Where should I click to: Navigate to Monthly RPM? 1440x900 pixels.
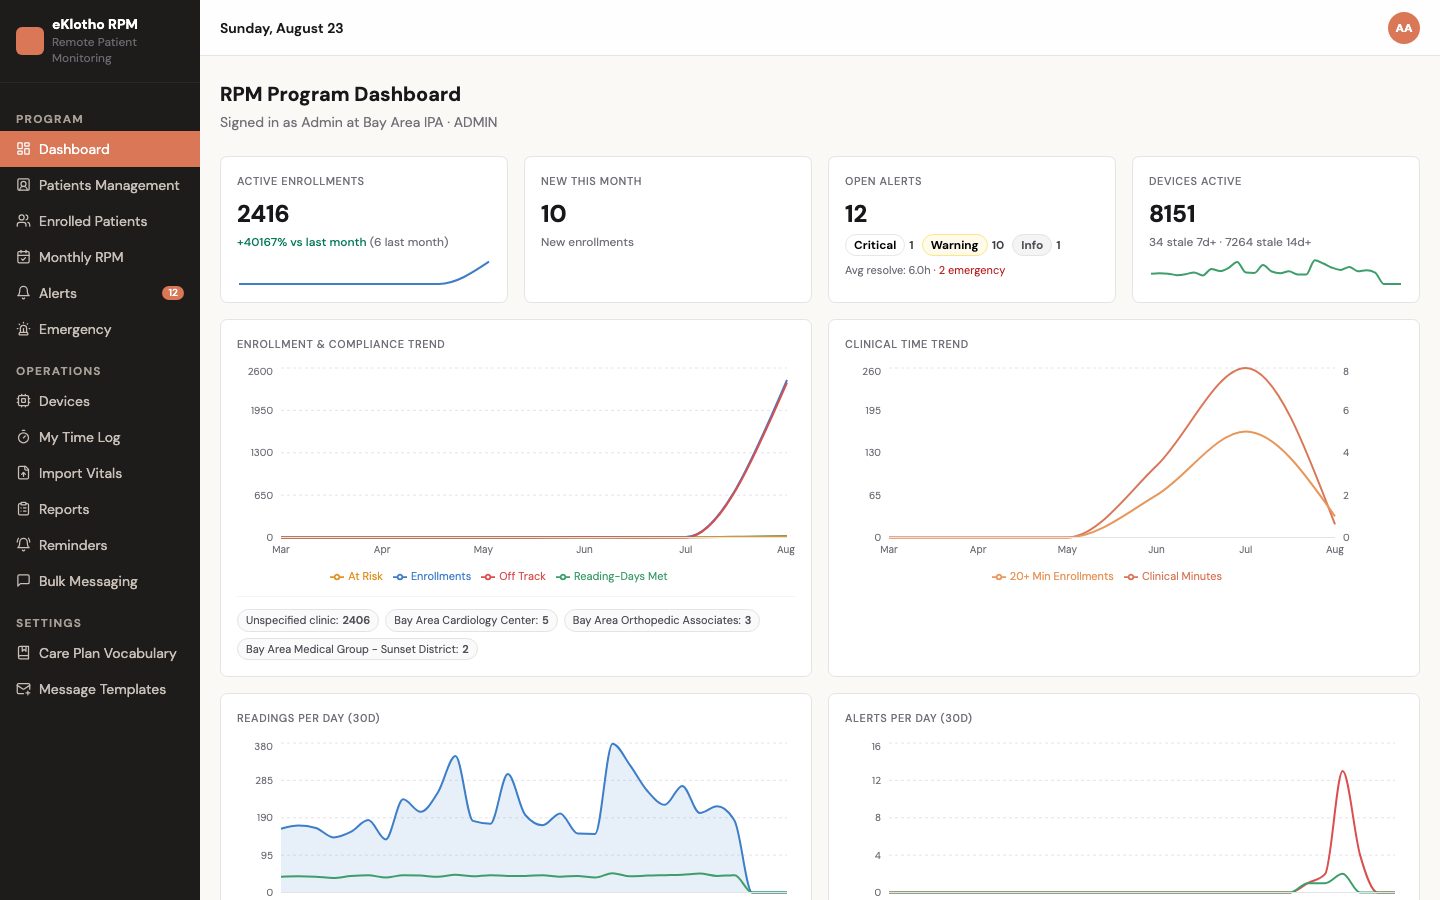(100, 257)
